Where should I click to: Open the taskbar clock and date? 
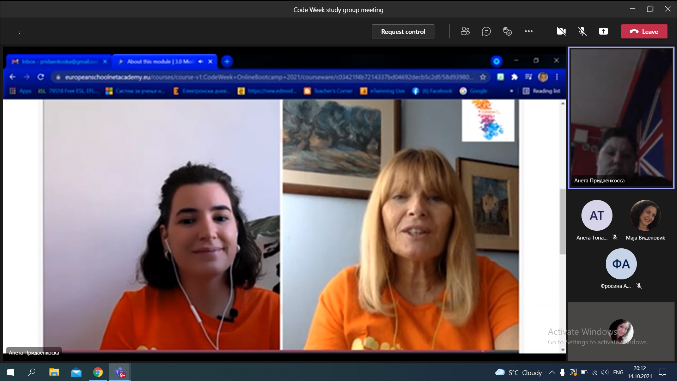coord(640,372)
